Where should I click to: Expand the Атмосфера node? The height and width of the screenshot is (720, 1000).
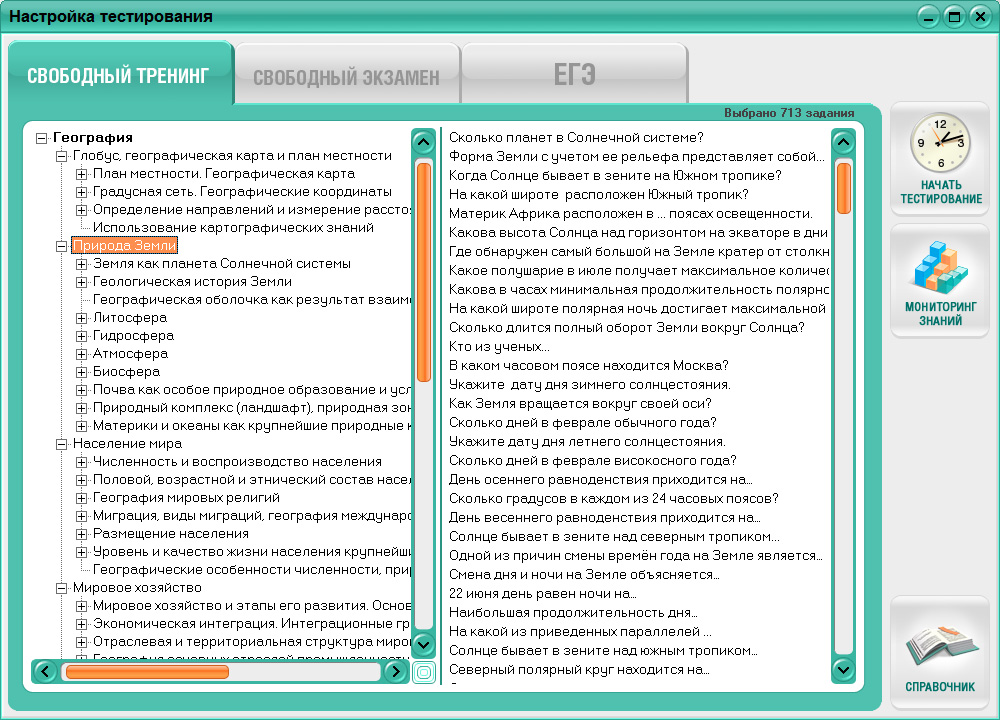click(82, 353)
